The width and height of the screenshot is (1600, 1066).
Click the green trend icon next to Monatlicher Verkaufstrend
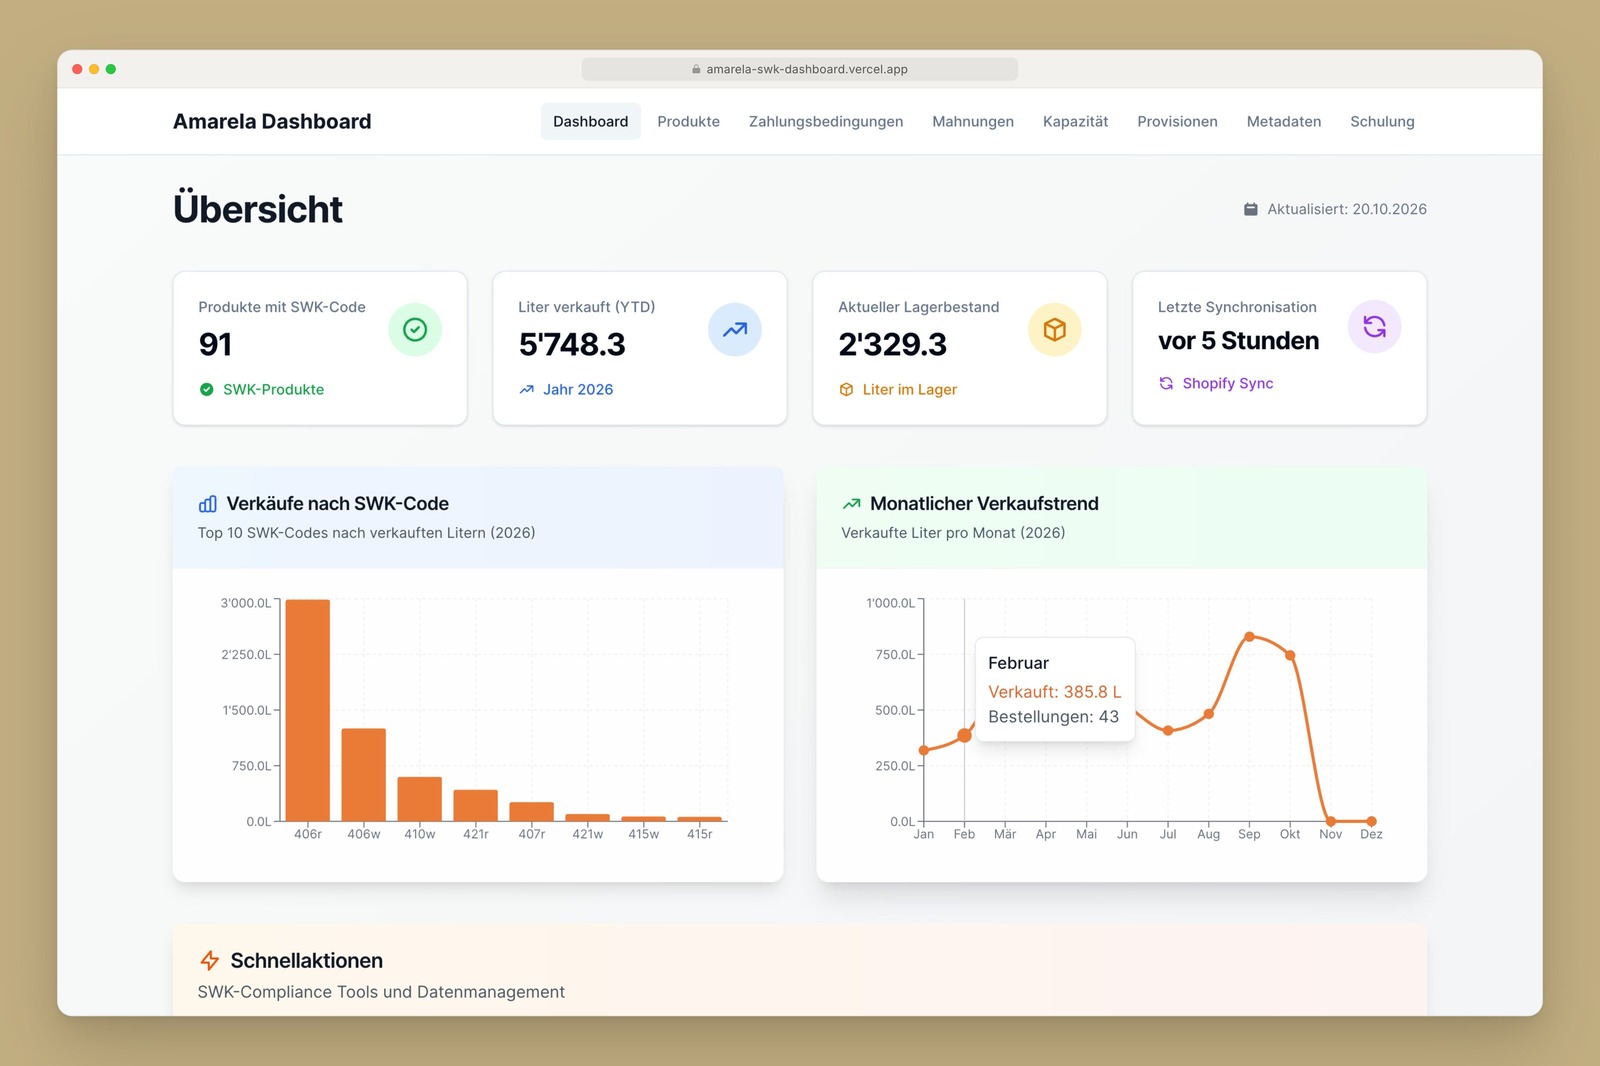[x=852, y=504]
